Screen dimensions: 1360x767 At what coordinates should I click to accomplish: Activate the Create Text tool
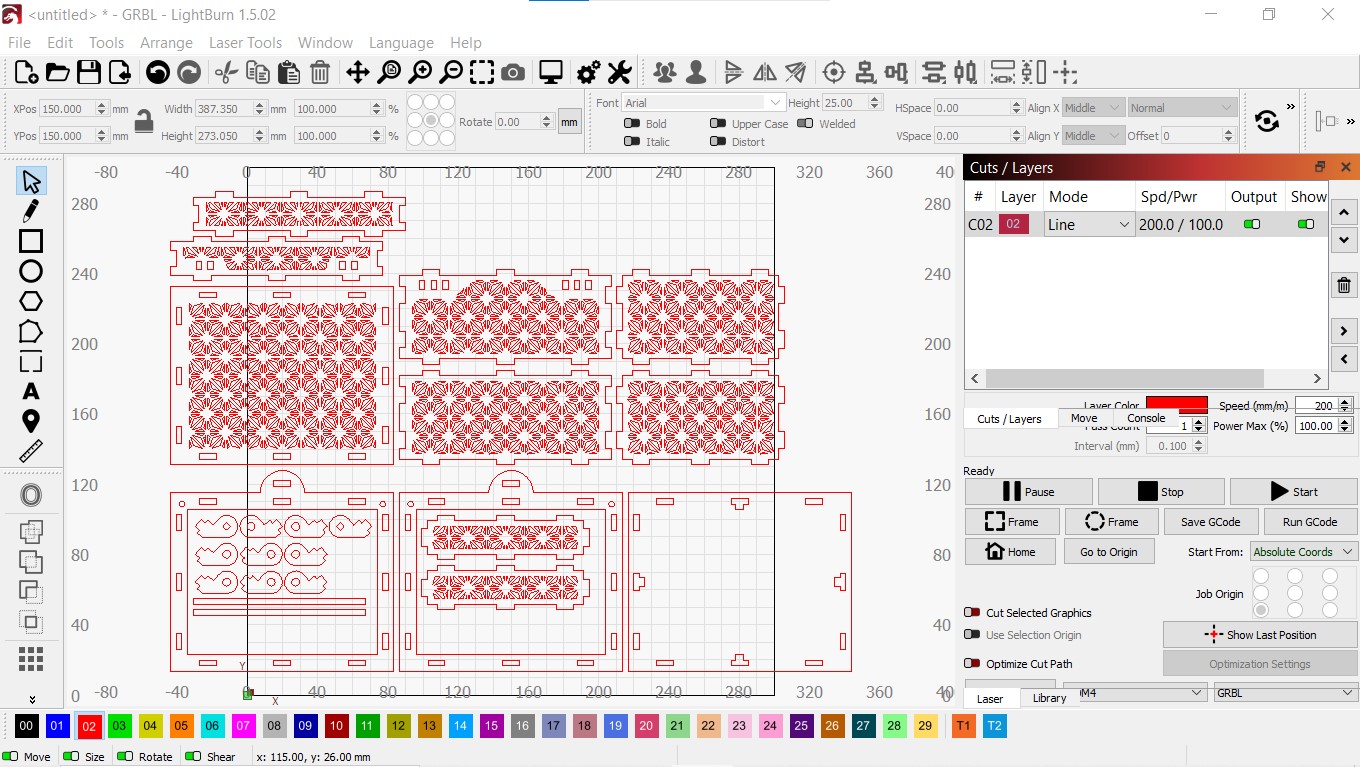(31, 391)
